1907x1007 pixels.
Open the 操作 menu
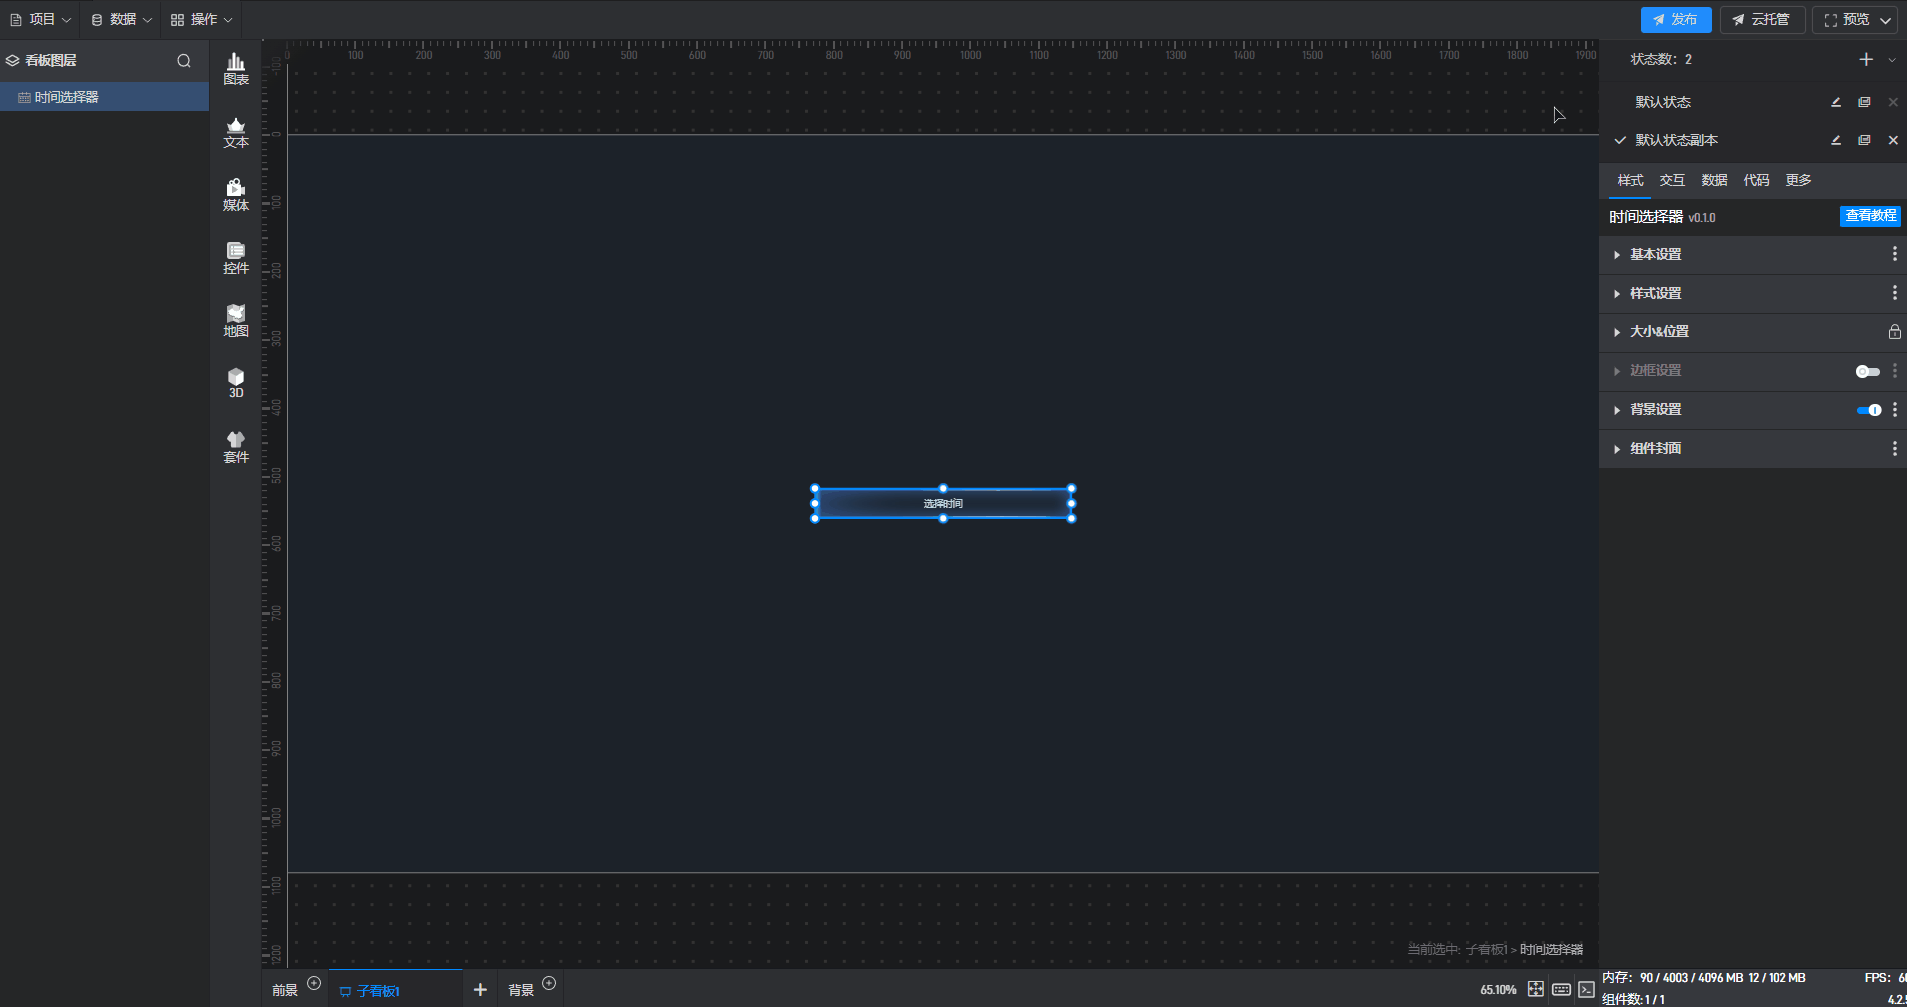coord(201,19)
